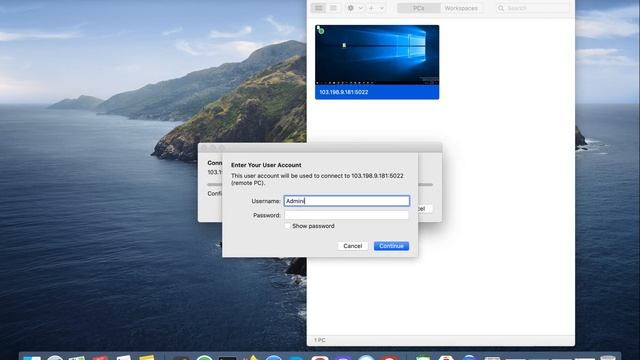The width and height of the screenshot is (640, 360).
Task: Cancel the Enter Your User Account dialog
Action: [353, 246]
